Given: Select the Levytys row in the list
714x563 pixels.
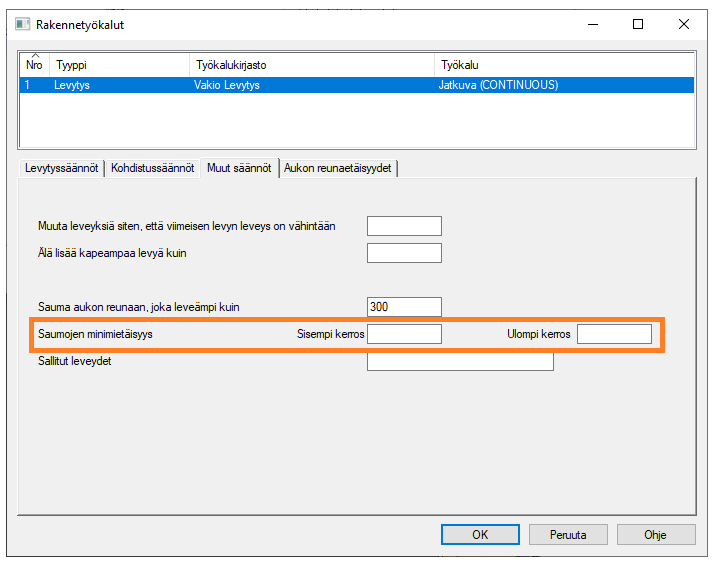Looking at the screenshot, I should pos(72,86).
